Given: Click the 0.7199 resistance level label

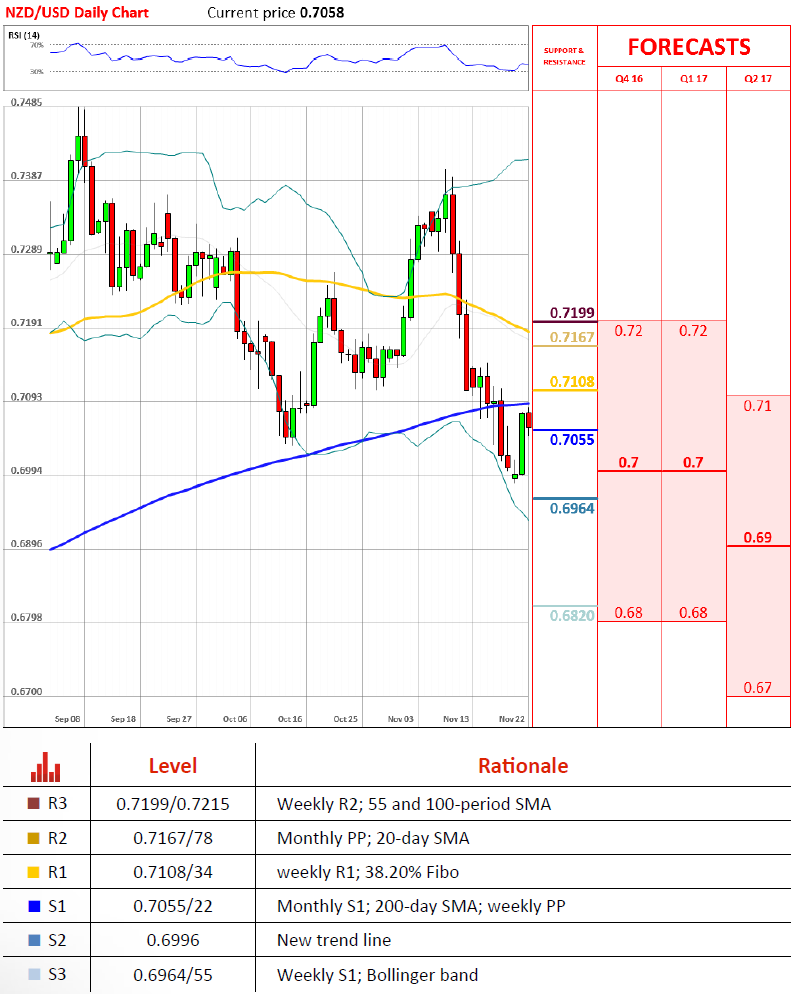Looking at the screenshot, I should [572, 313].
